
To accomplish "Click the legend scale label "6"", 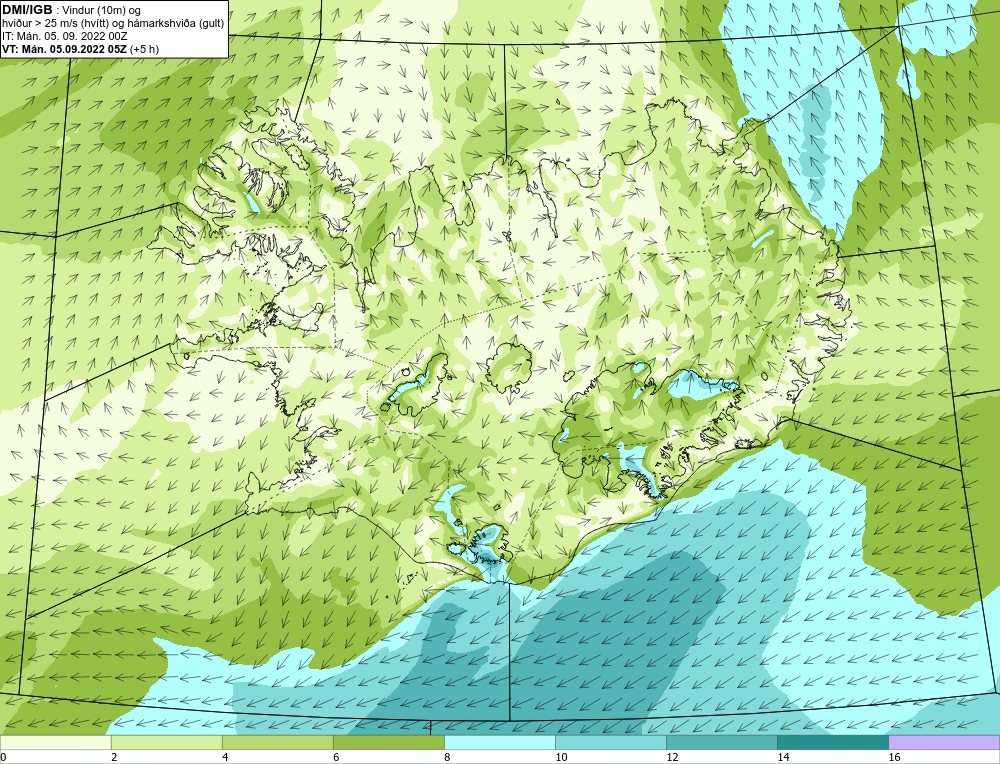I will (337, 757).
